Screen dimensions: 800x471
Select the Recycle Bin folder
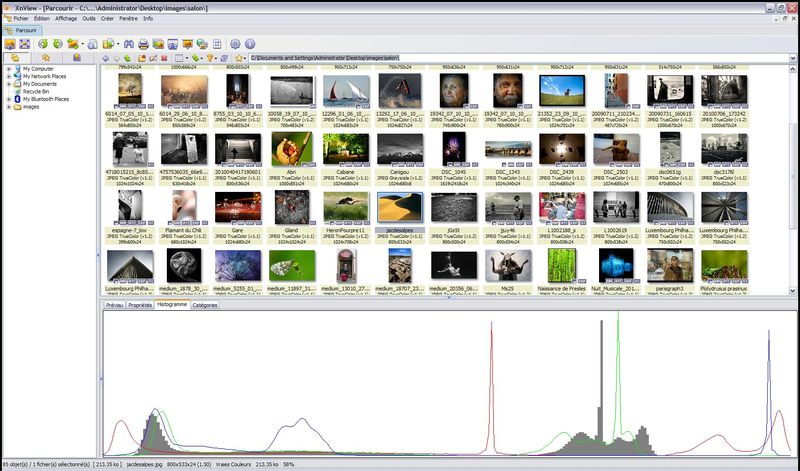pyautogui.click(x=34, y=92)
